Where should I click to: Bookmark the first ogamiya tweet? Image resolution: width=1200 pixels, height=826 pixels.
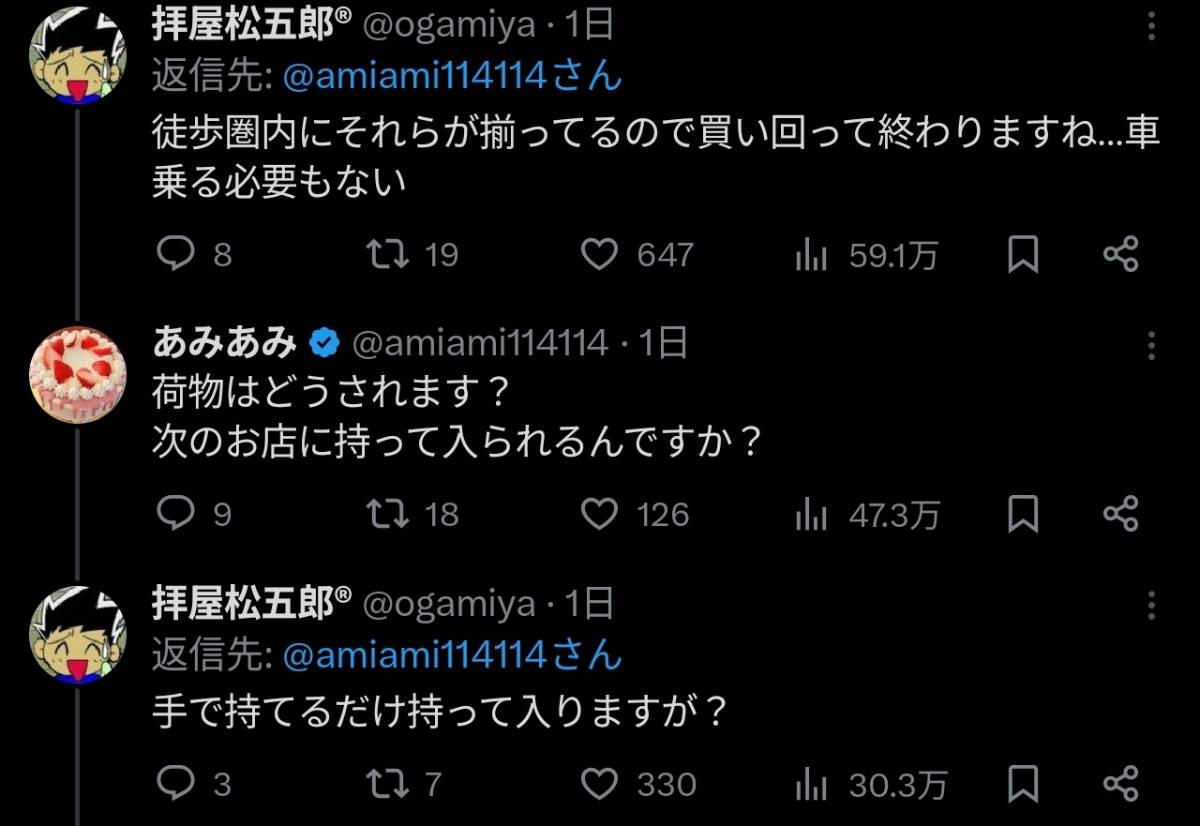click(1022, 254)
